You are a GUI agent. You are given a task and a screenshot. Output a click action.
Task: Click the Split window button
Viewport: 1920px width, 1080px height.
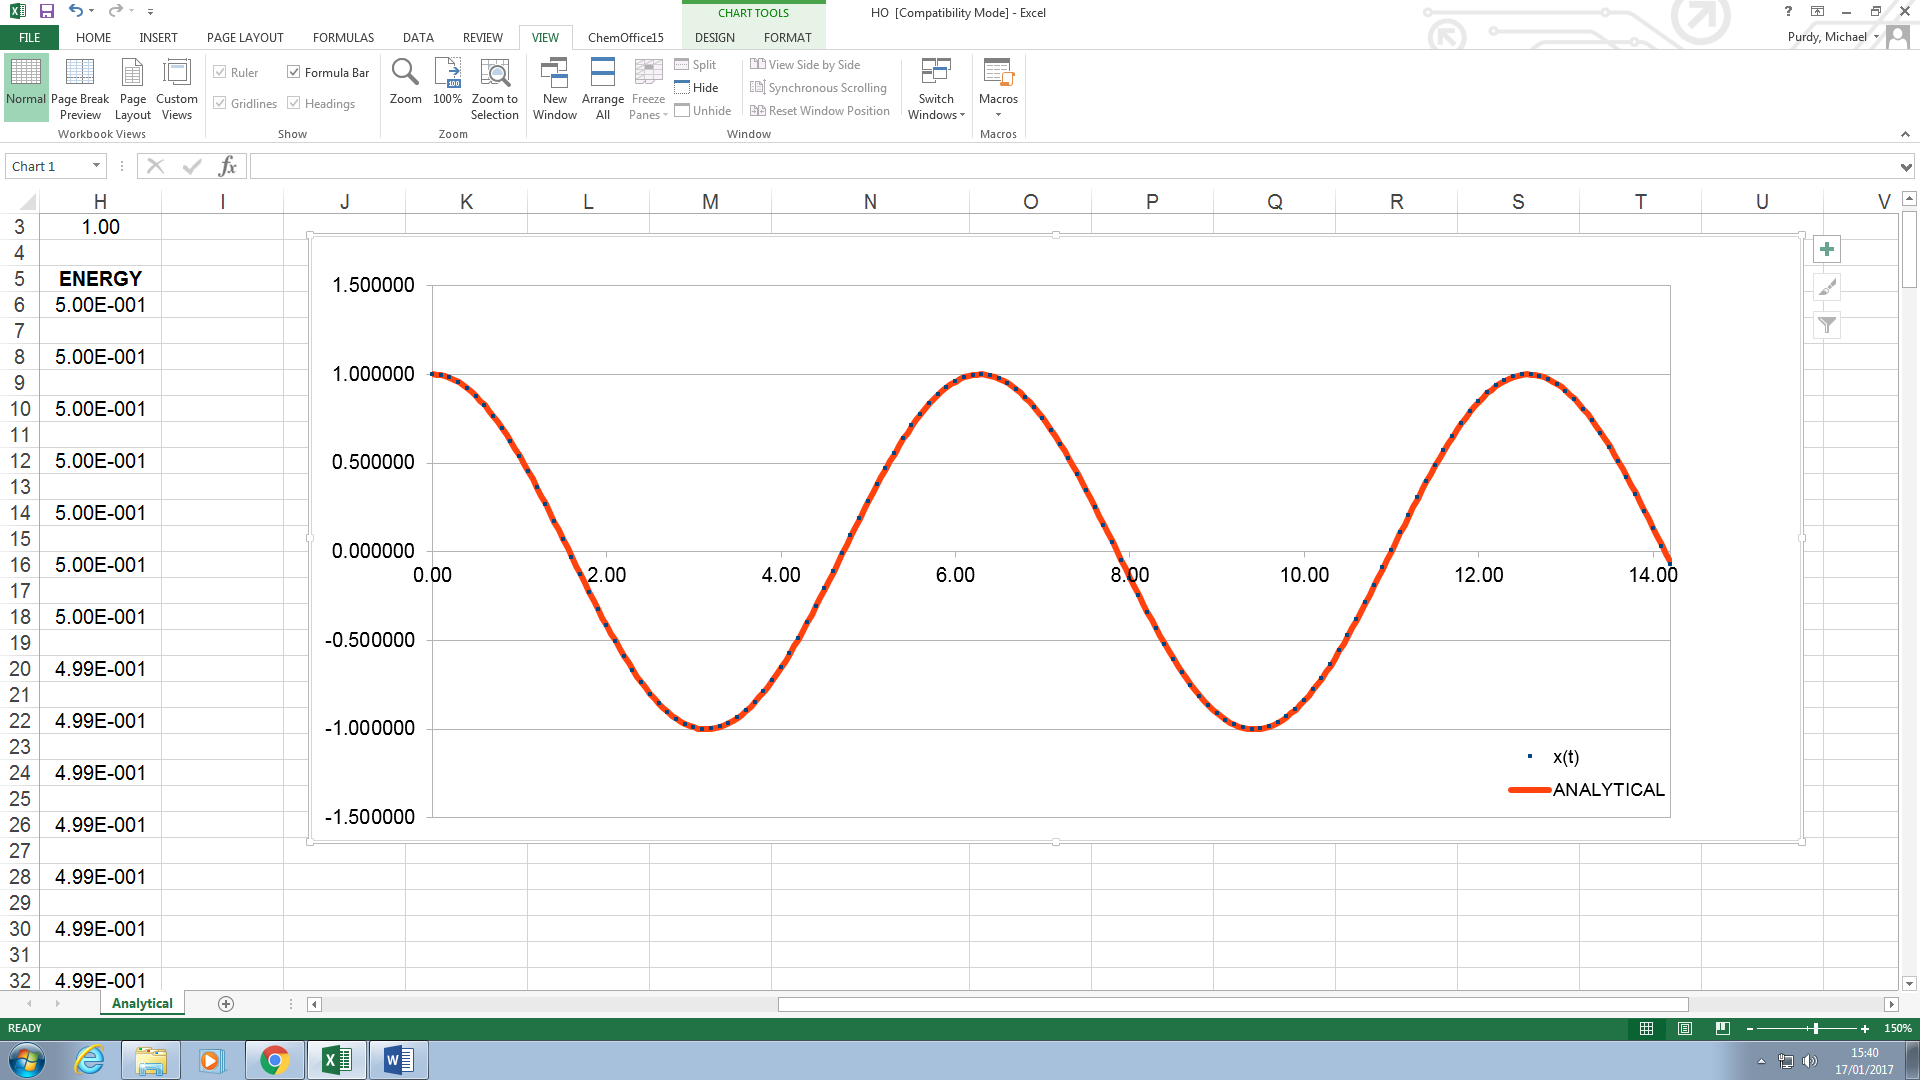pos(696,65)
